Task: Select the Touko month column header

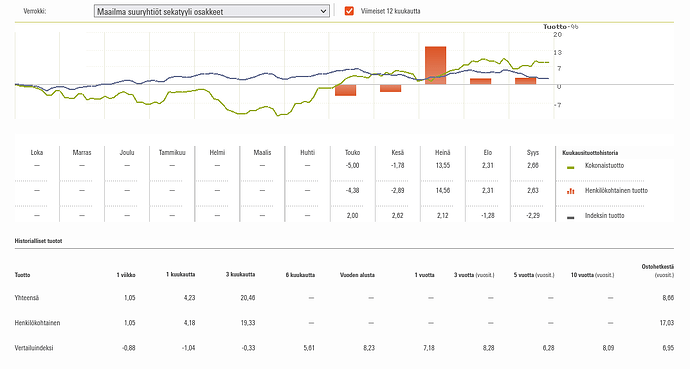Action: [x=352, y=153]
